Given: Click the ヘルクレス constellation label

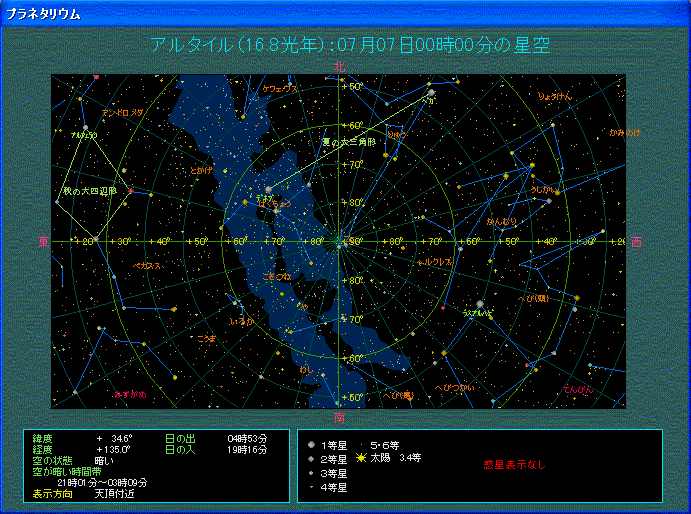Looking at the screenshot, I should coord(437,261).
